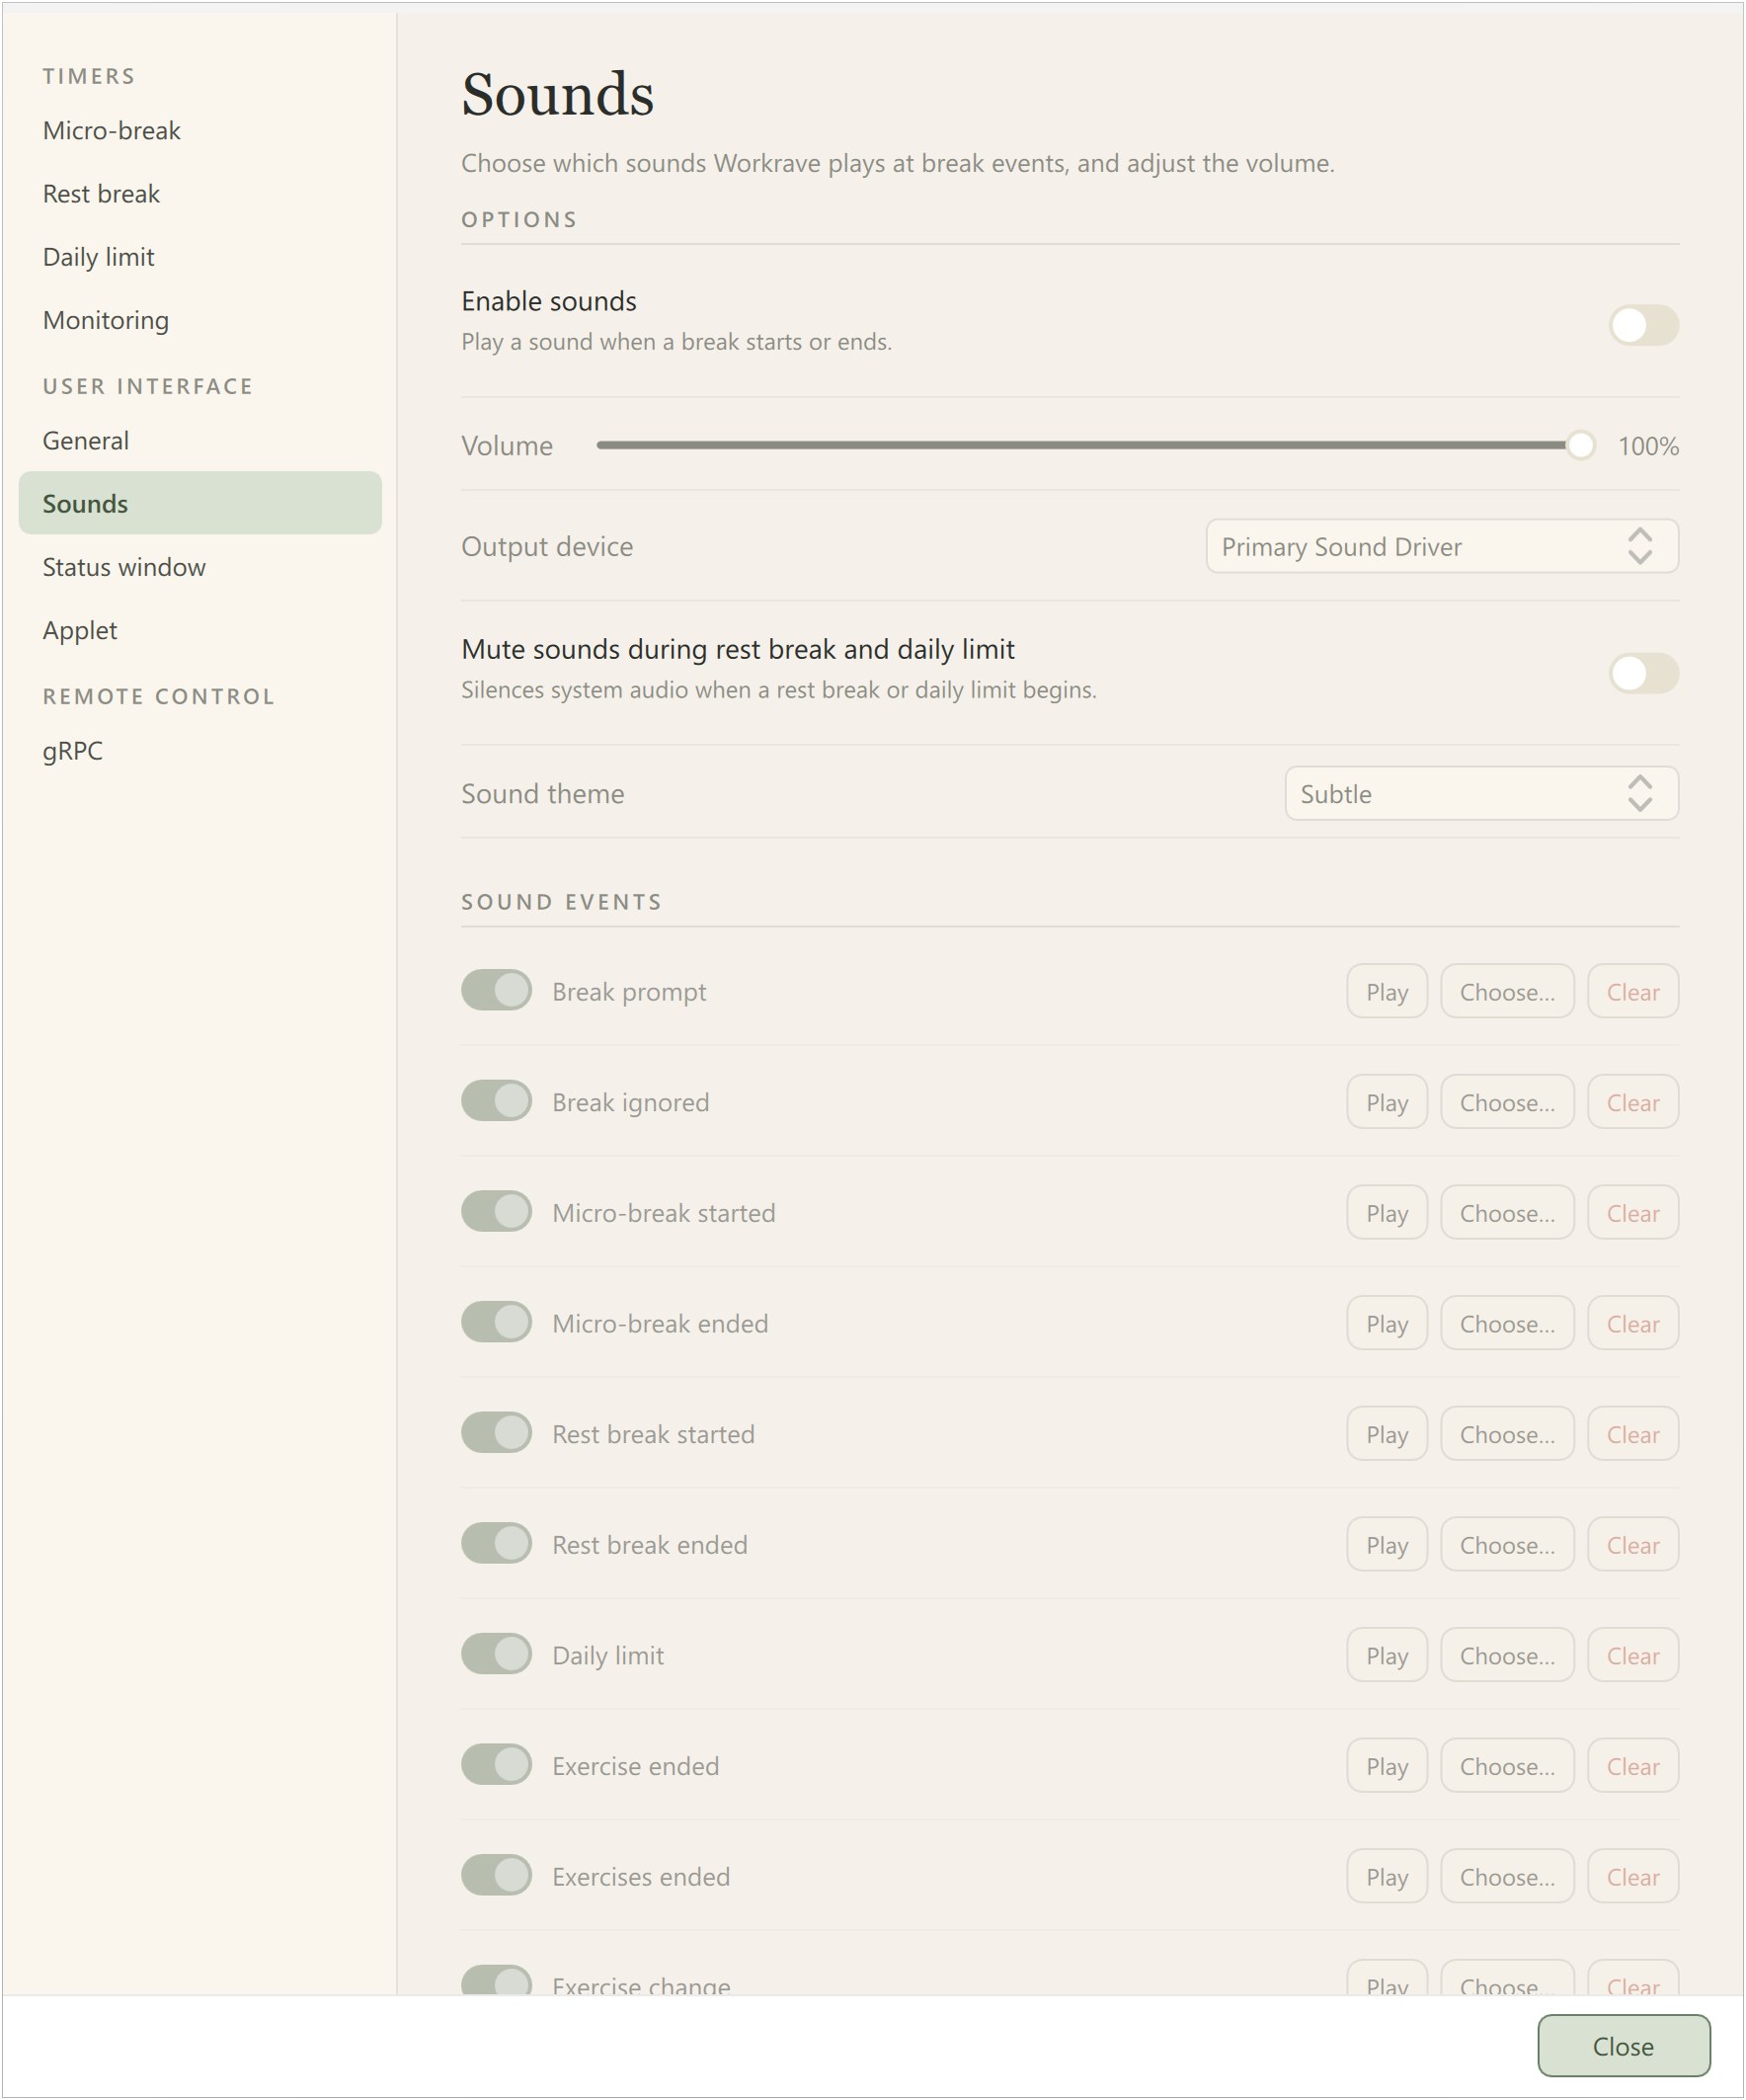Screen dimensions: 1746x2100
Task: Toggle the Exercises ended sound event
Action: 496,1875
